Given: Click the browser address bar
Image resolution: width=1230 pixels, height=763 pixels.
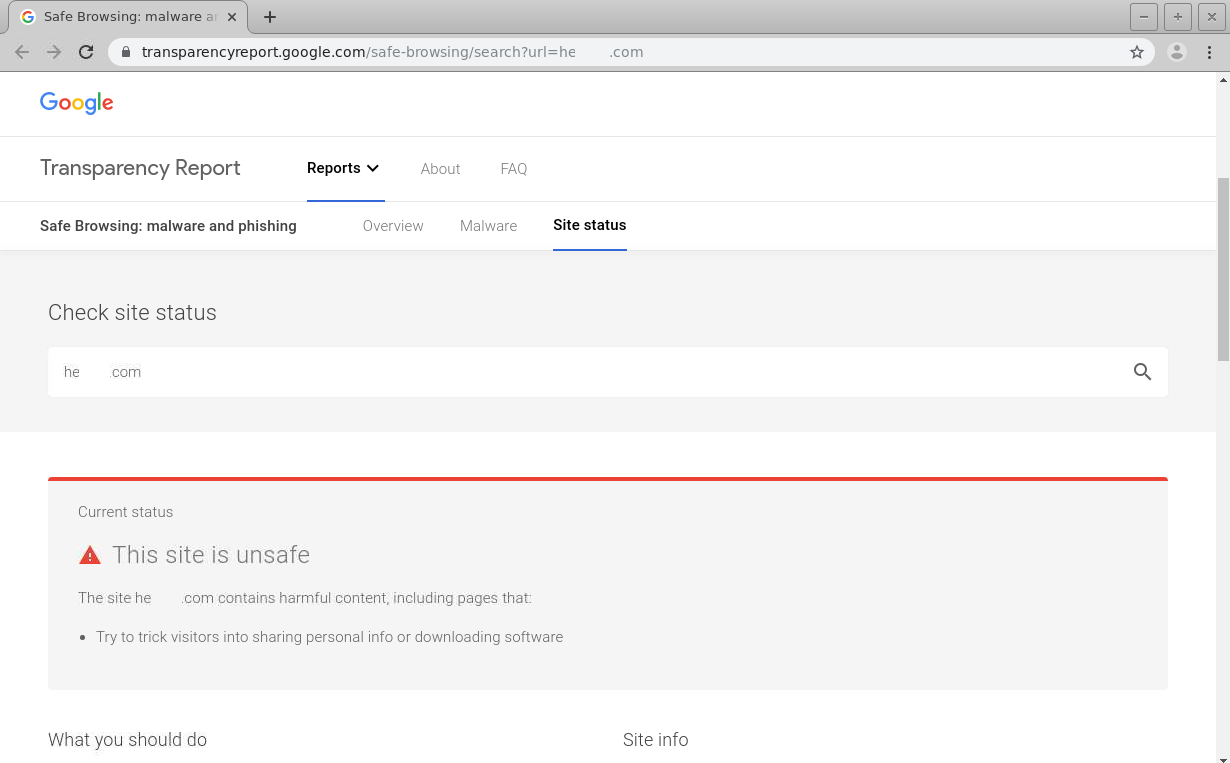Looking at the screenshot, I should coord(630,52).
